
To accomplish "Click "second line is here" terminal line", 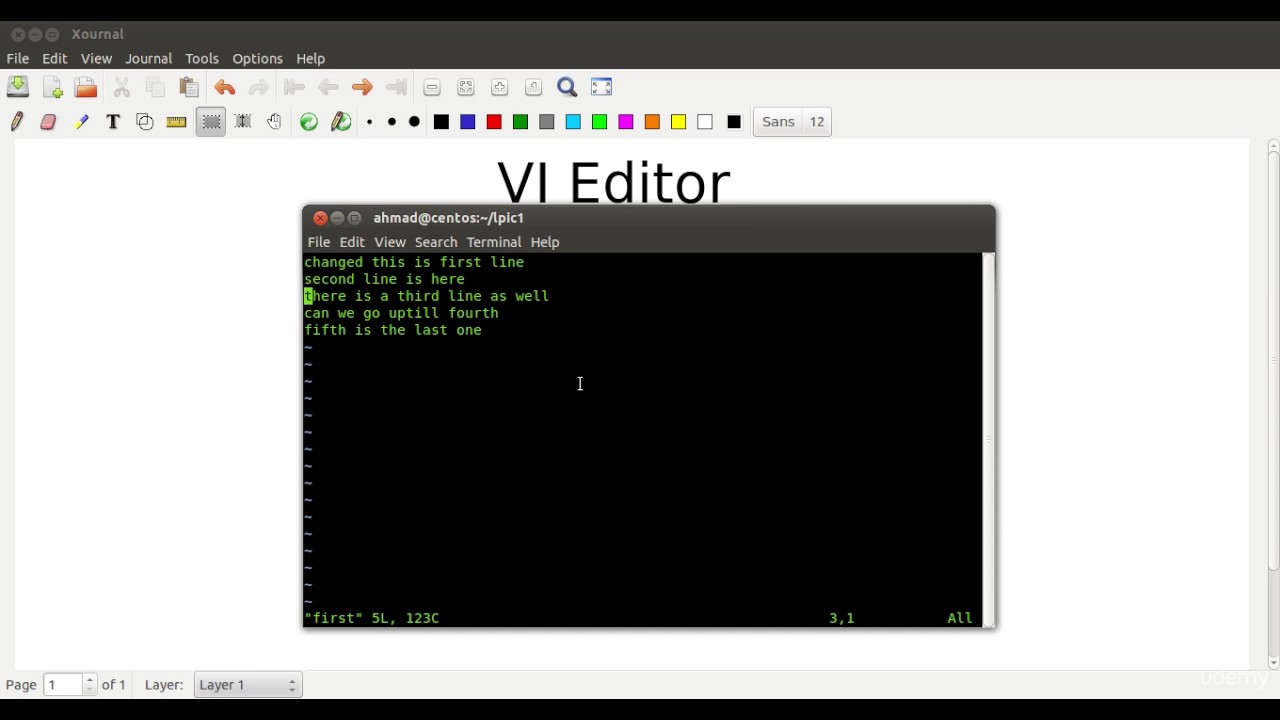I will tap(384, 279).
